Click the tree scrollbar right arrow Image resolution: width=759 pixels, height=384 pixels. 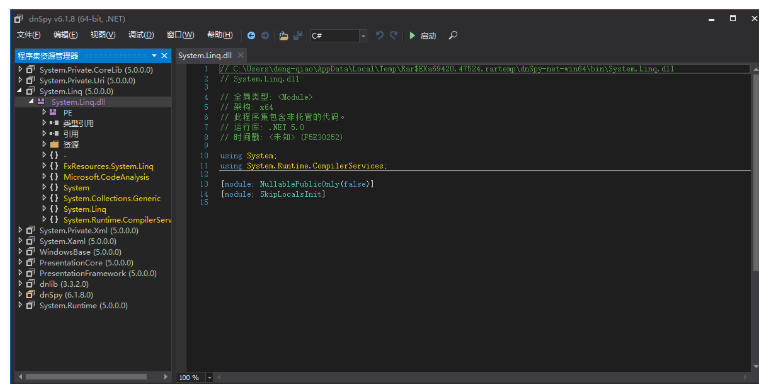[x=166, y=376]
